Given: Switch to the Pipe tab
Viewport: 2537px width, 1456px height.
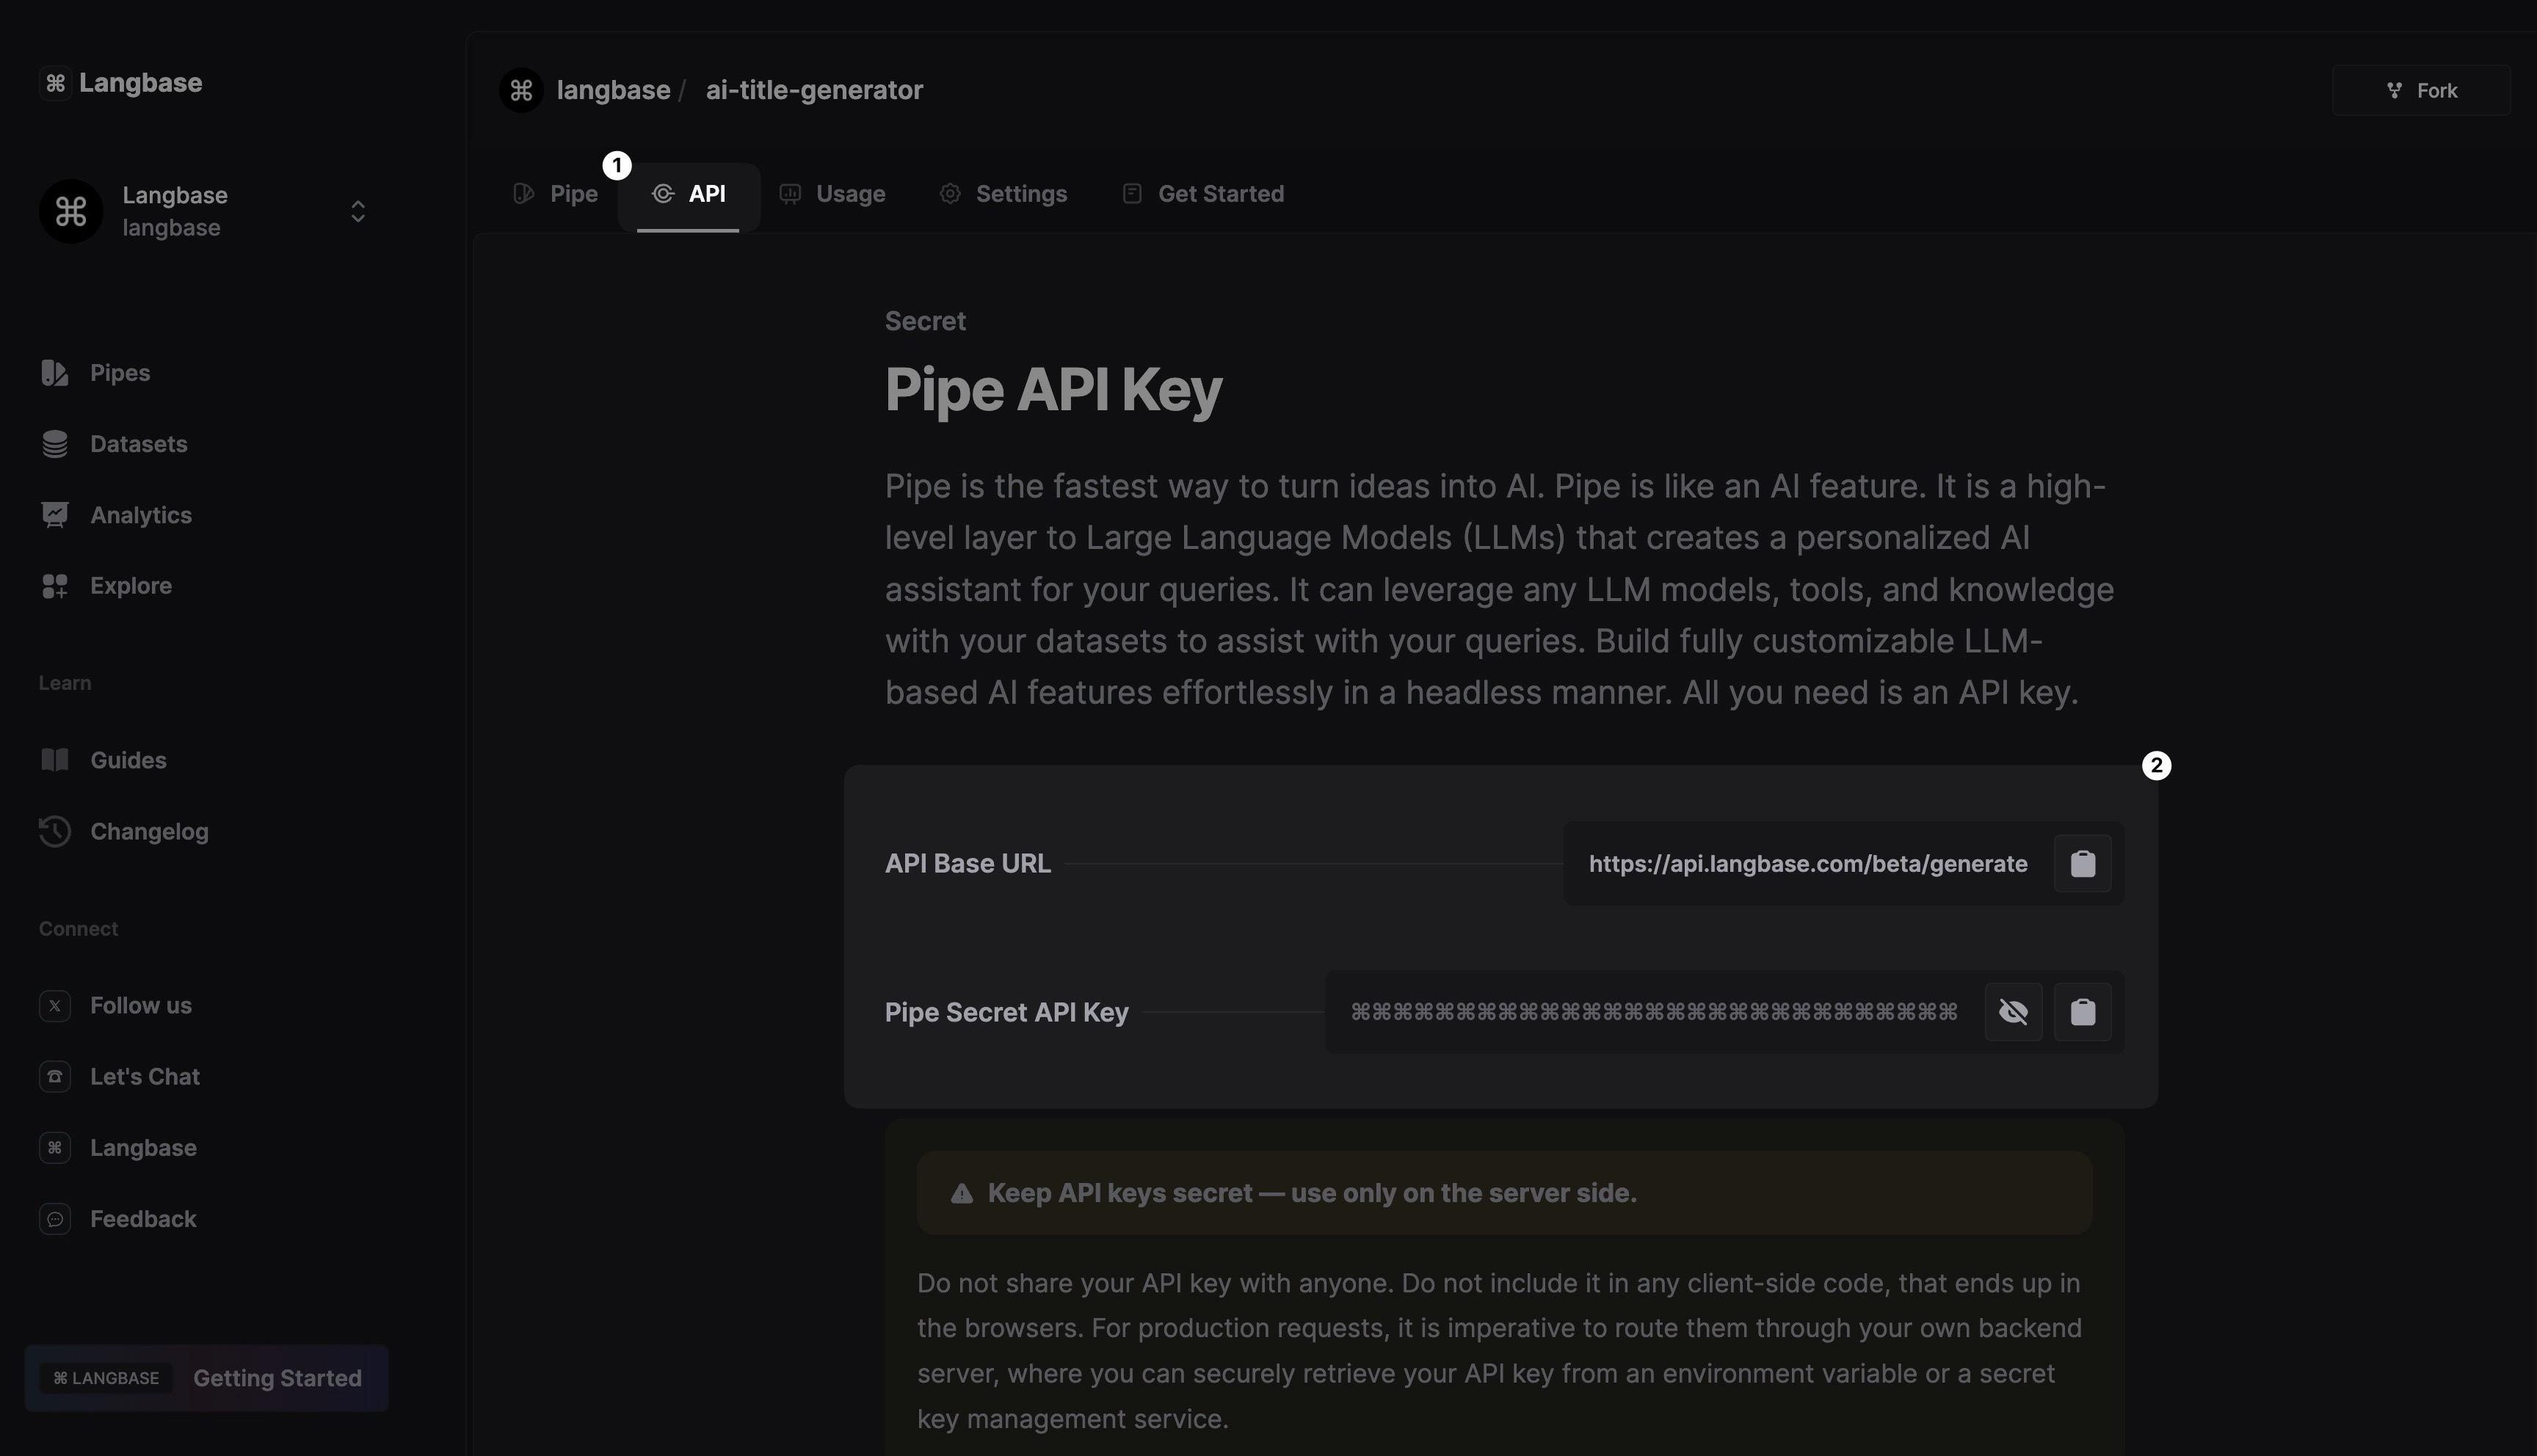Looking at the screenshot, I should tap(556, 194).
